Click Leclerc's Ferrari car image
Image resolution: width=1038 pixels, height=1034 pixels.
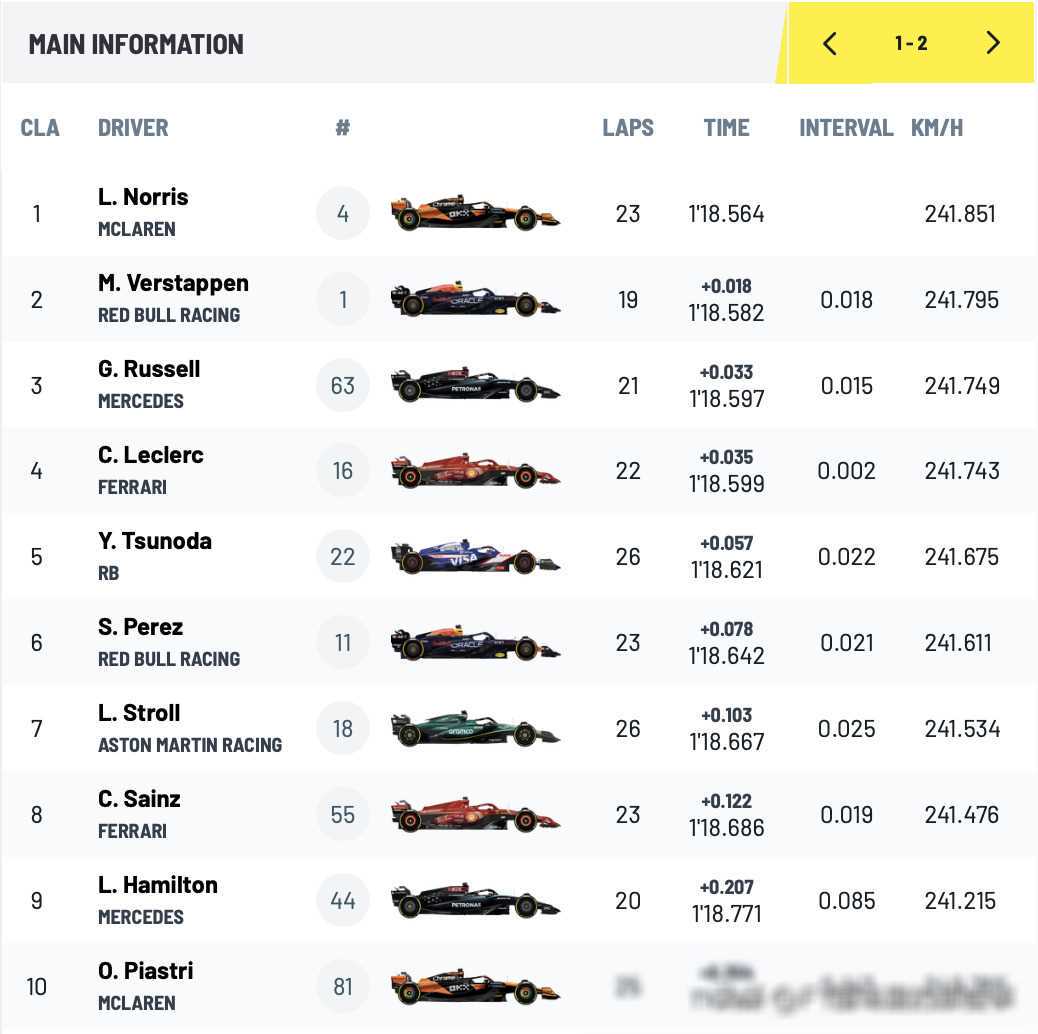(x=475, y=471)
